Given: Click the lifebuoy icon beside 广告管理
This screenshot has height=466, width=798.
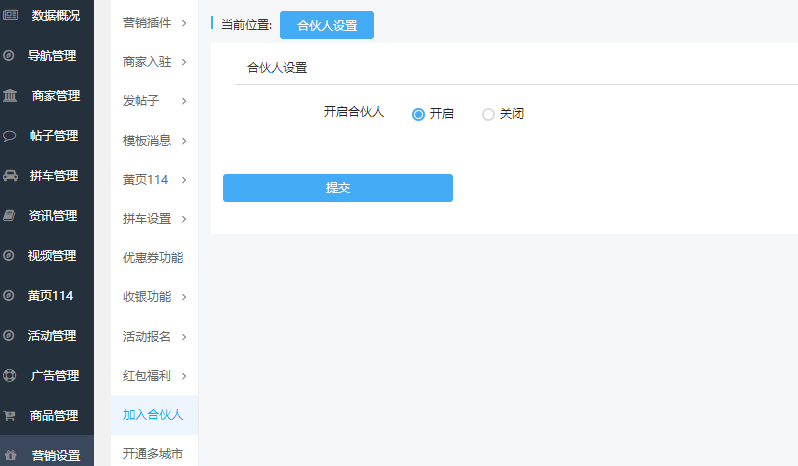Looking at the screenshot, I should coord(10,375).
